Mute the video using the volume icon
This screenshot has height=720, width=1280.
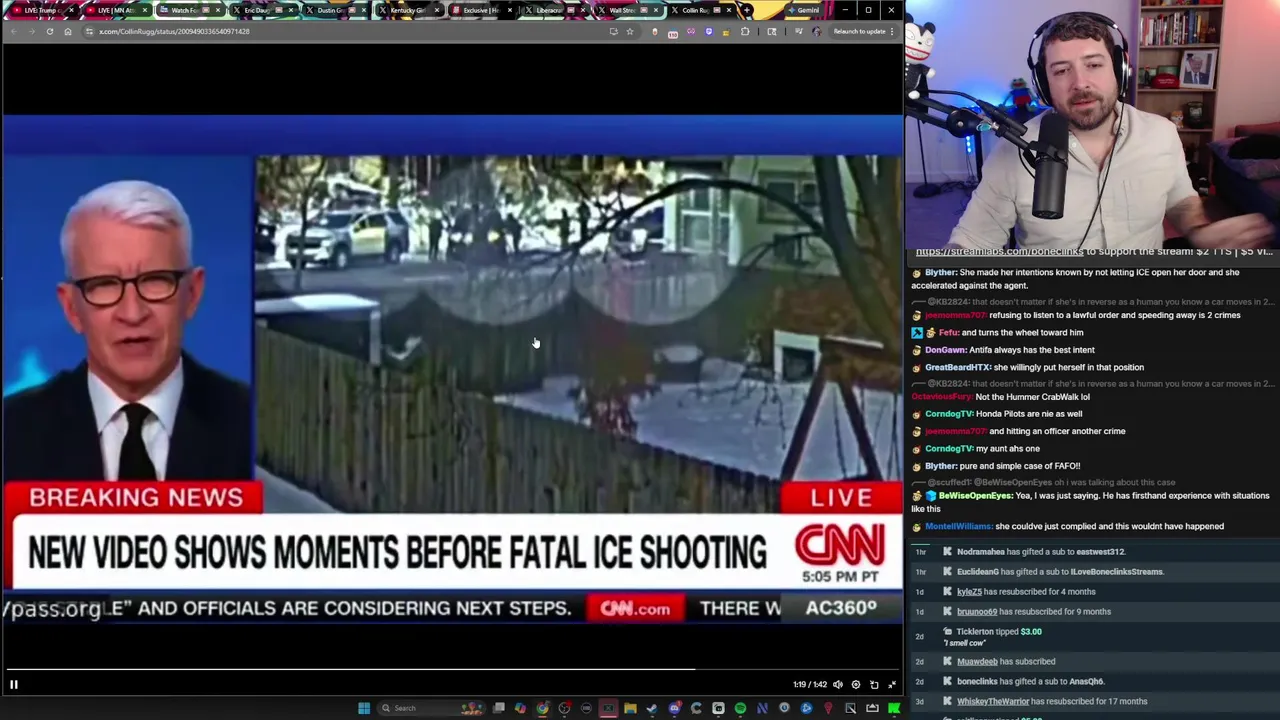[x=838, y=684]
